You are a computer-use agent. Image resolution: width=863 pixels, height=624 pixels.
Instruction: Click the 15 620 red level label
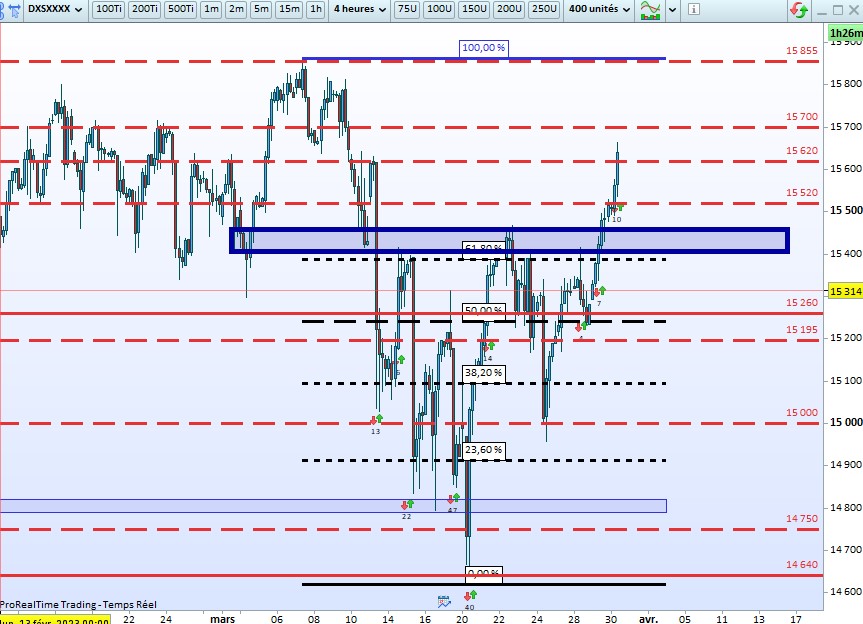click(x=801, y=151)
